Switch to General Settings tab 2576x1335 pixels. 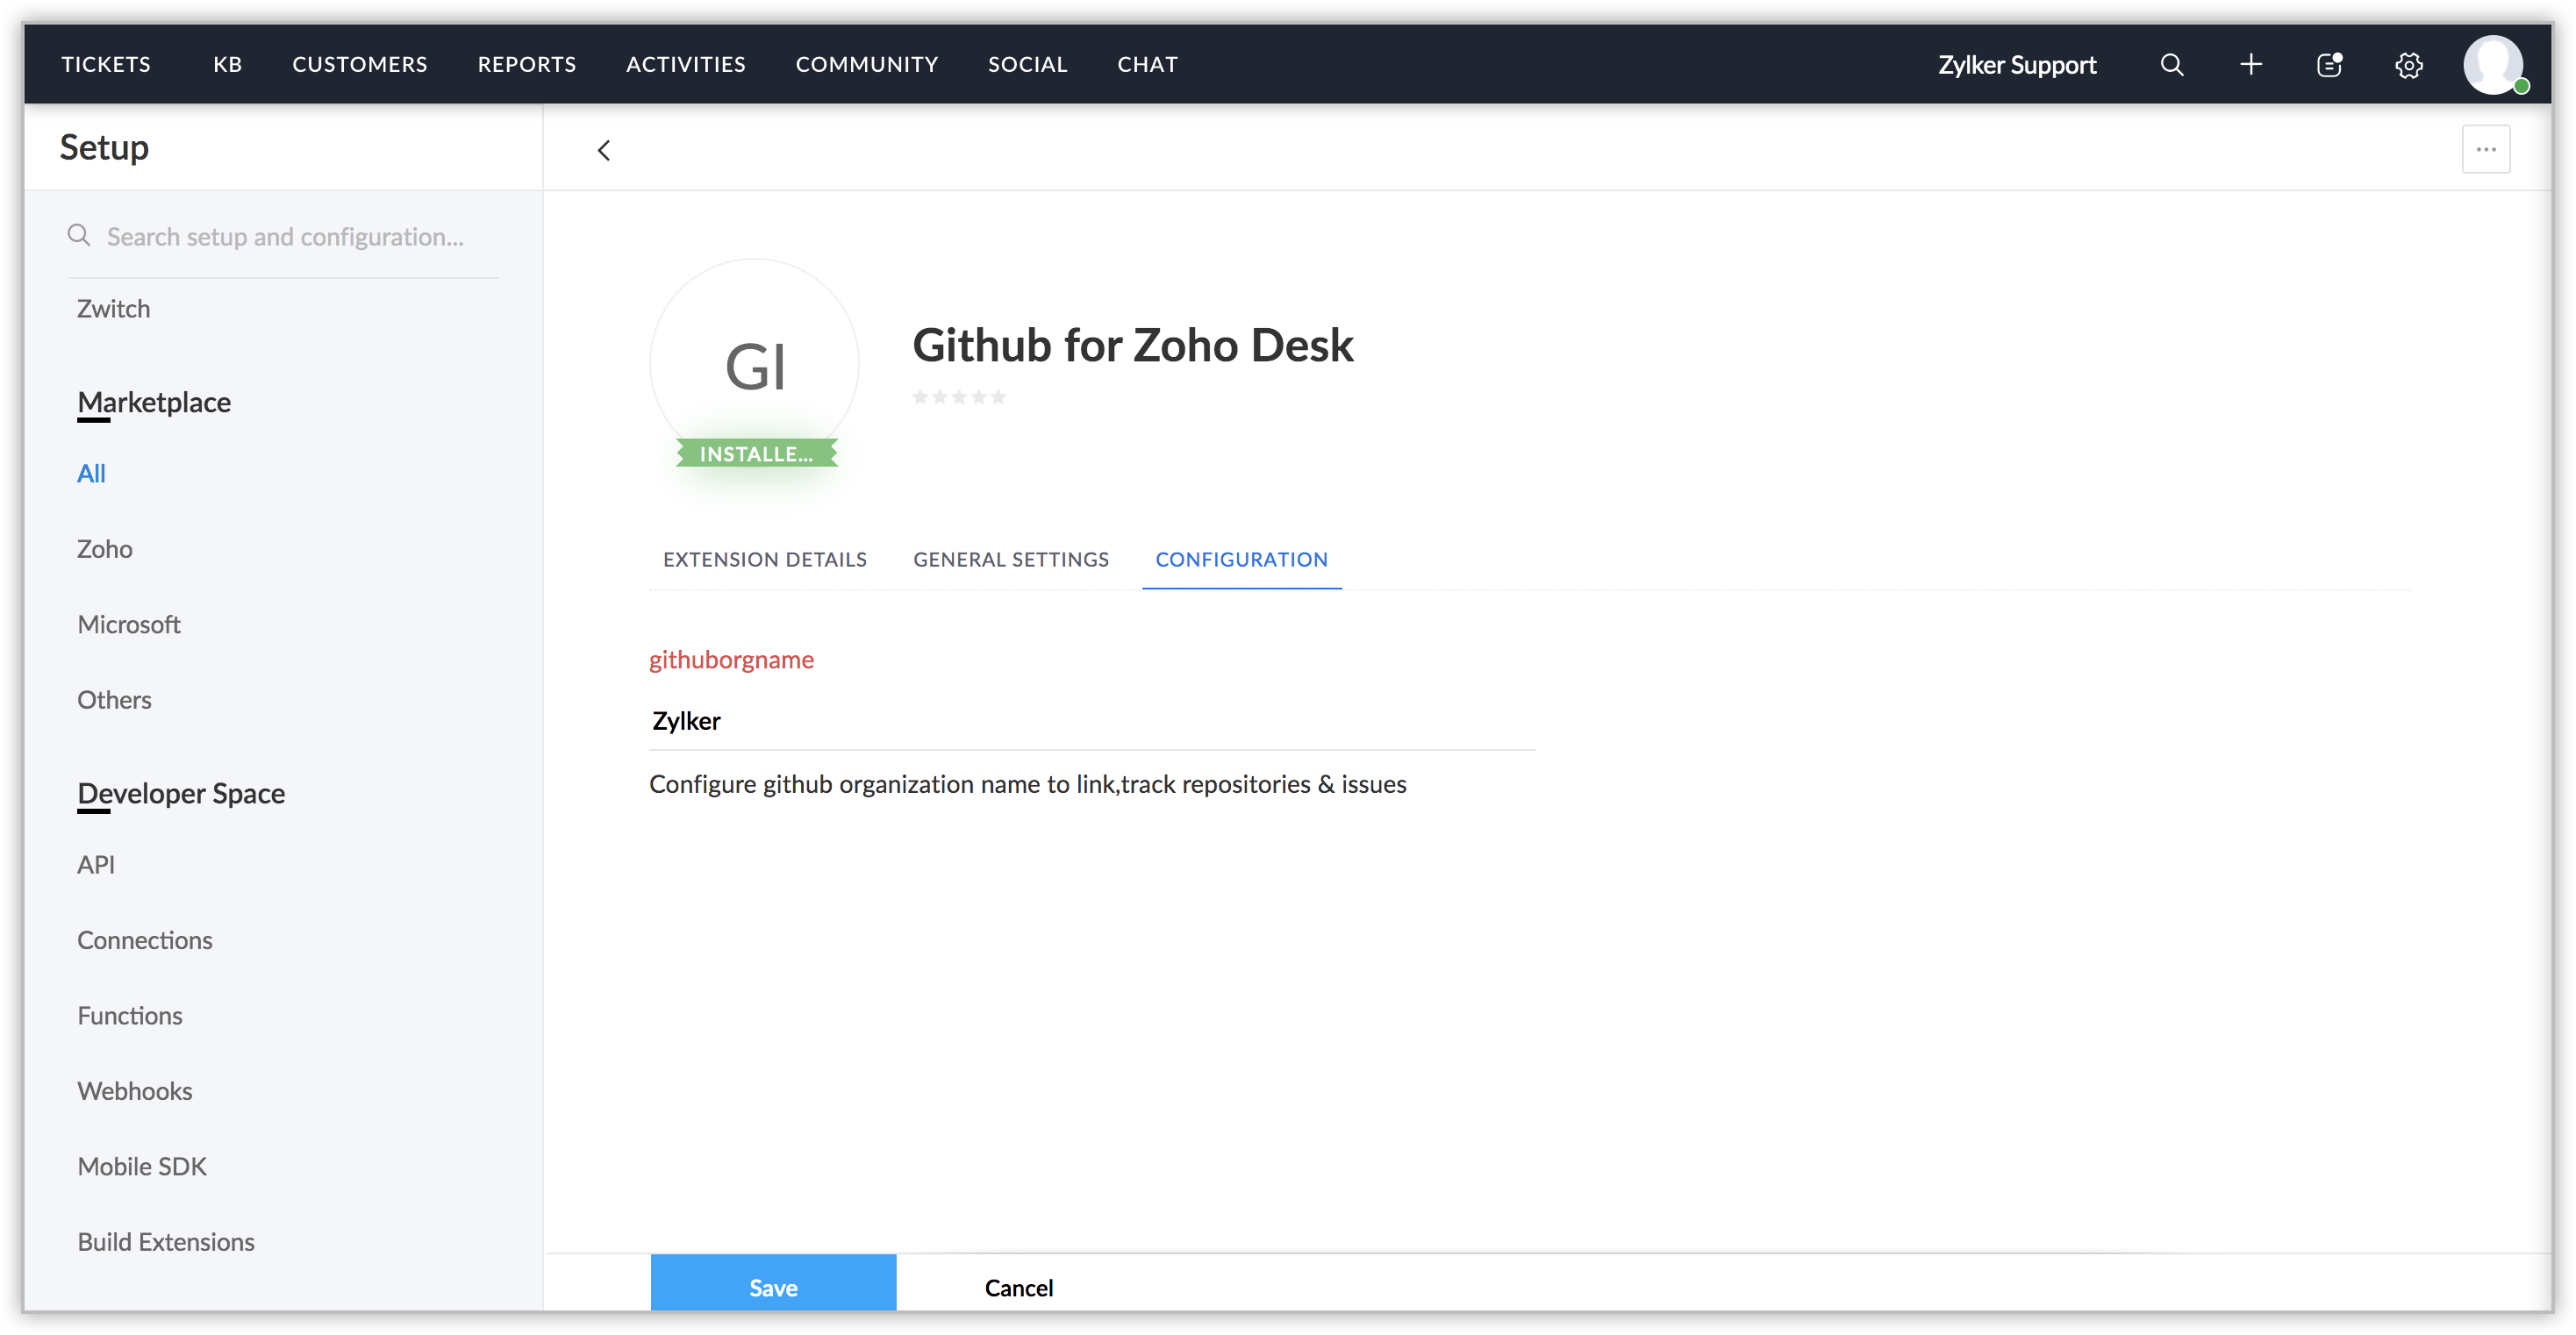coord(1010,560)
